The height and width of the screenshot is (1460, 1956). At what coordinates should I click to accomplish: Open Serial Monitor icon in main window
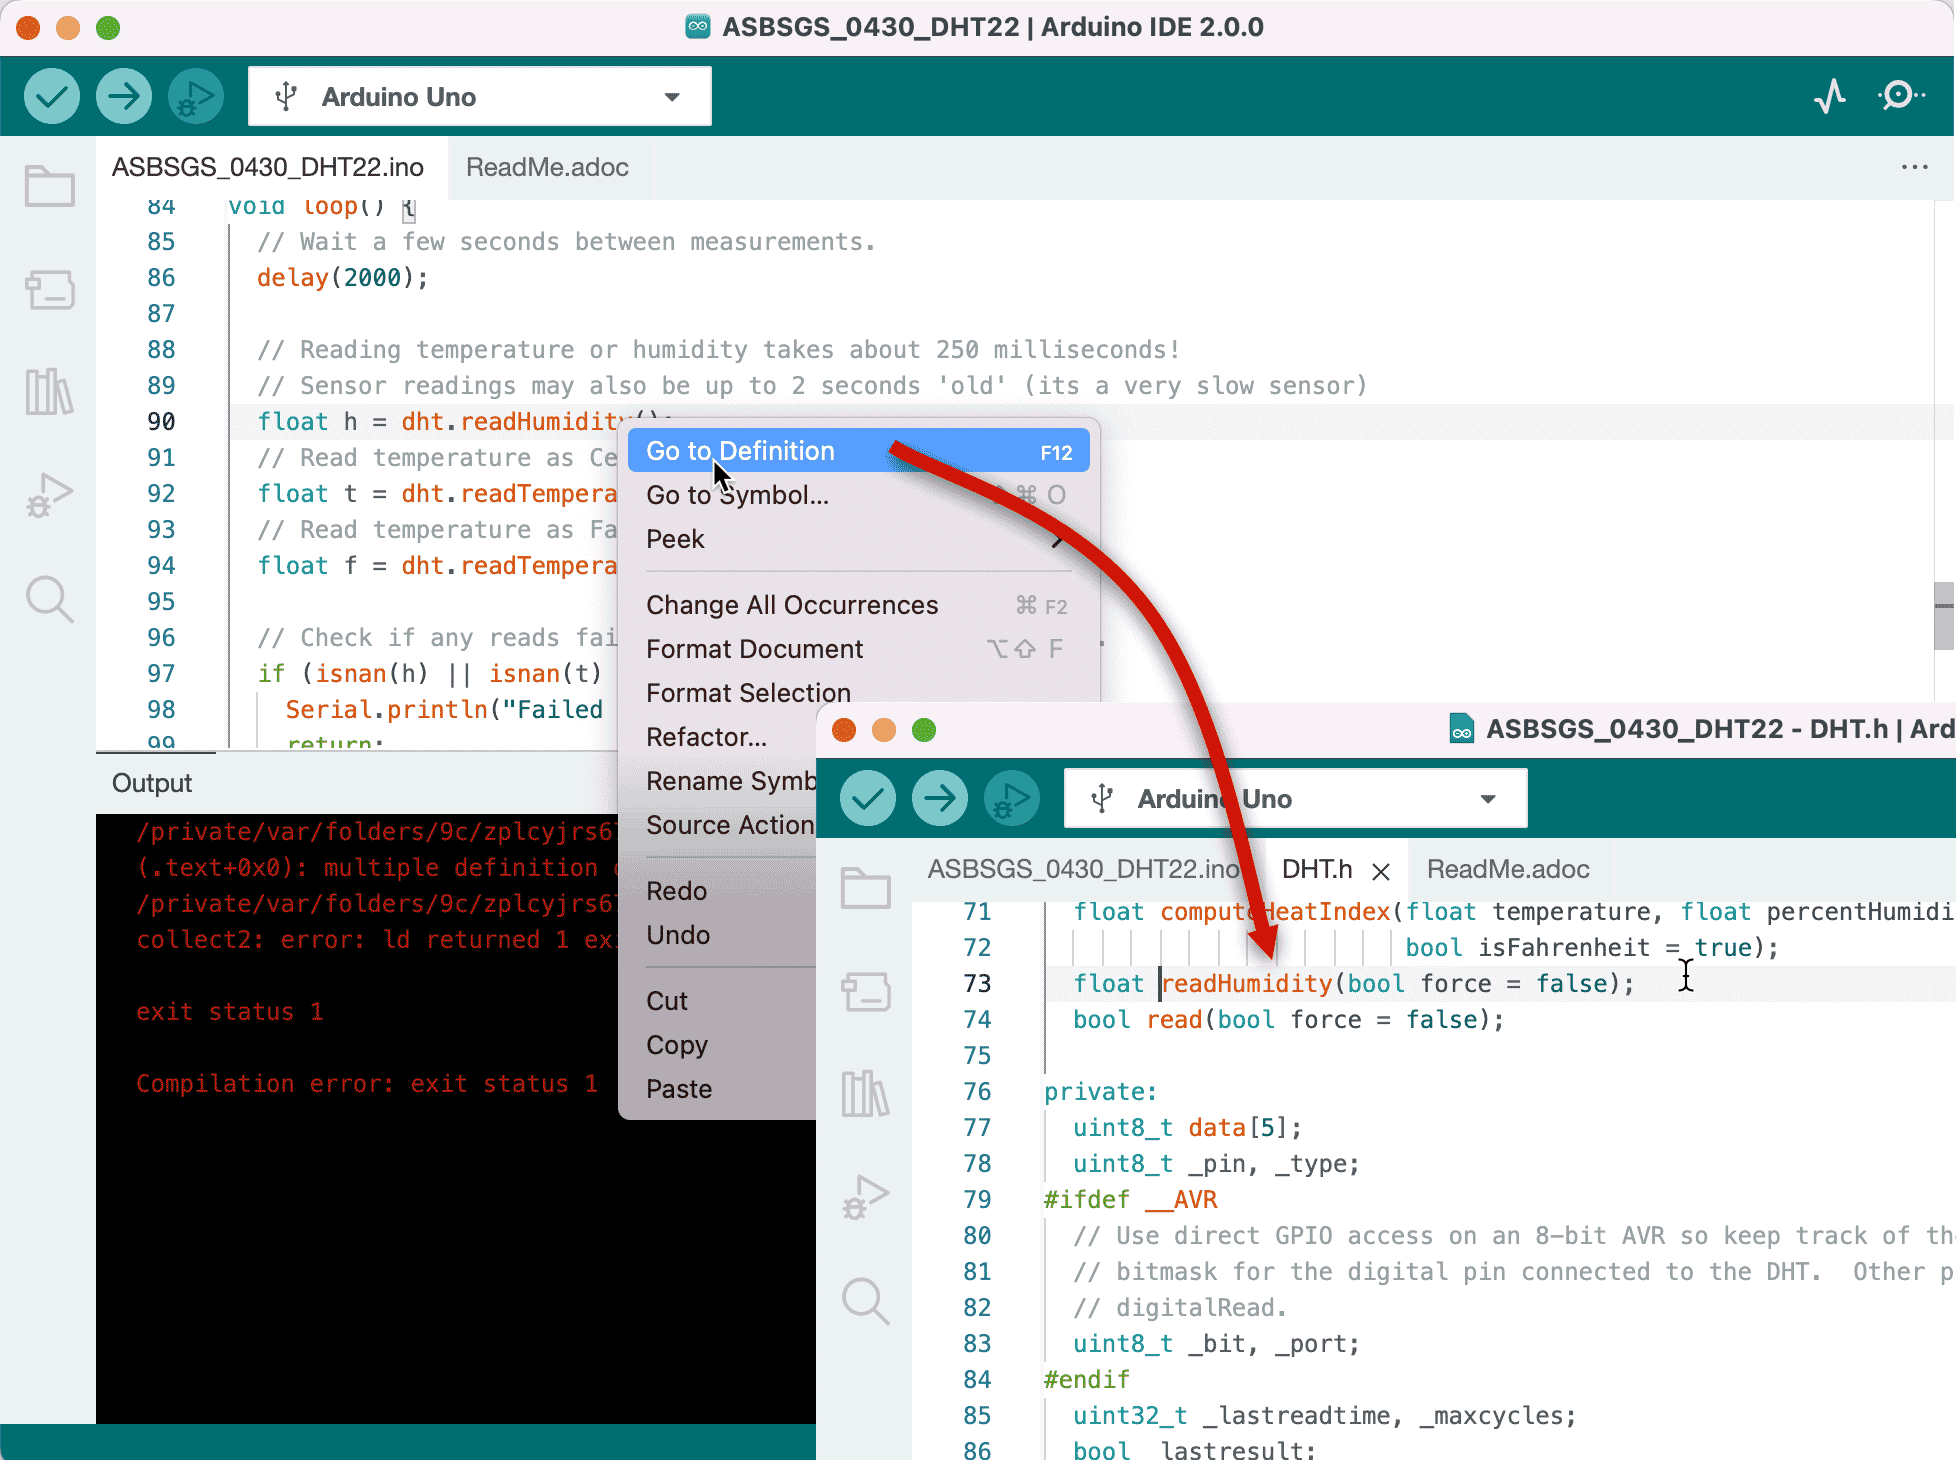tap(1900, 96)
